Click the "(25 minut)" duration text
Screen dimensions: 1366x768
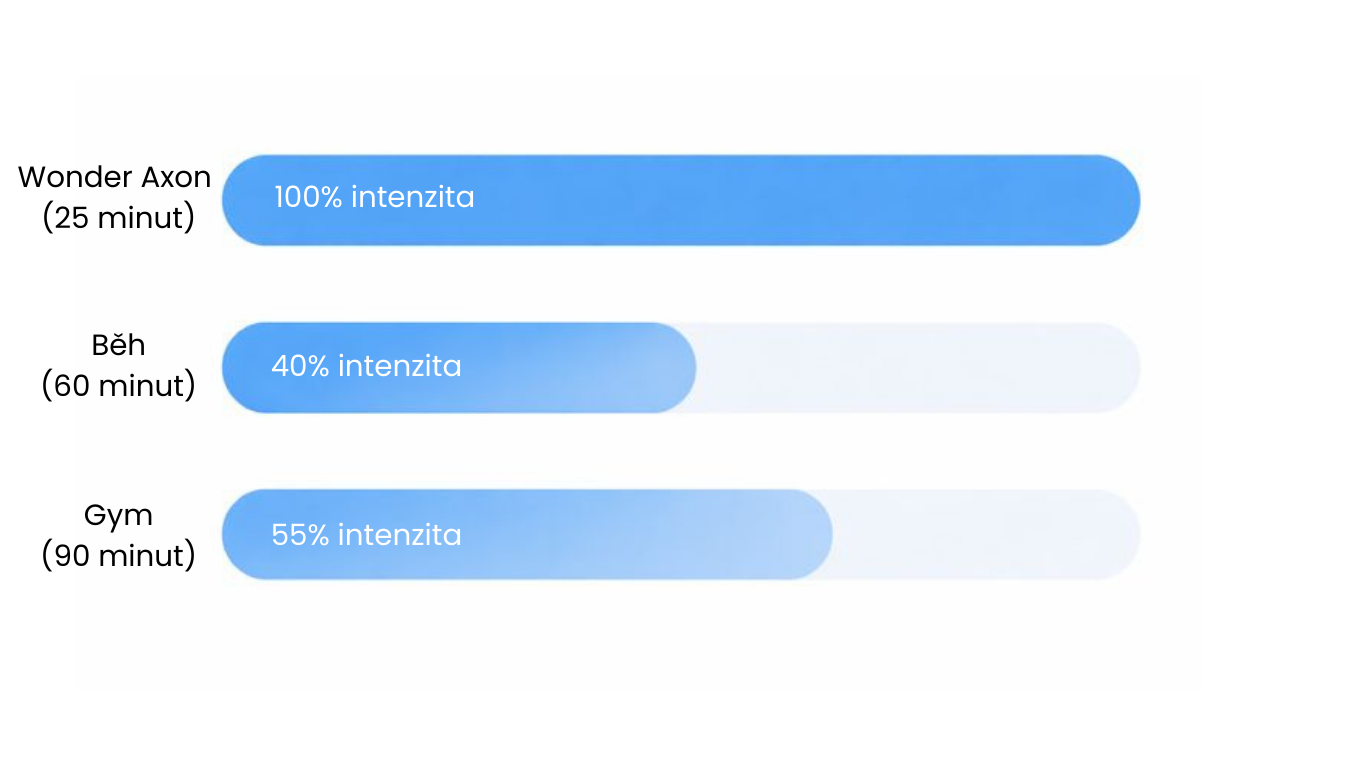click(x=118, y=217)
